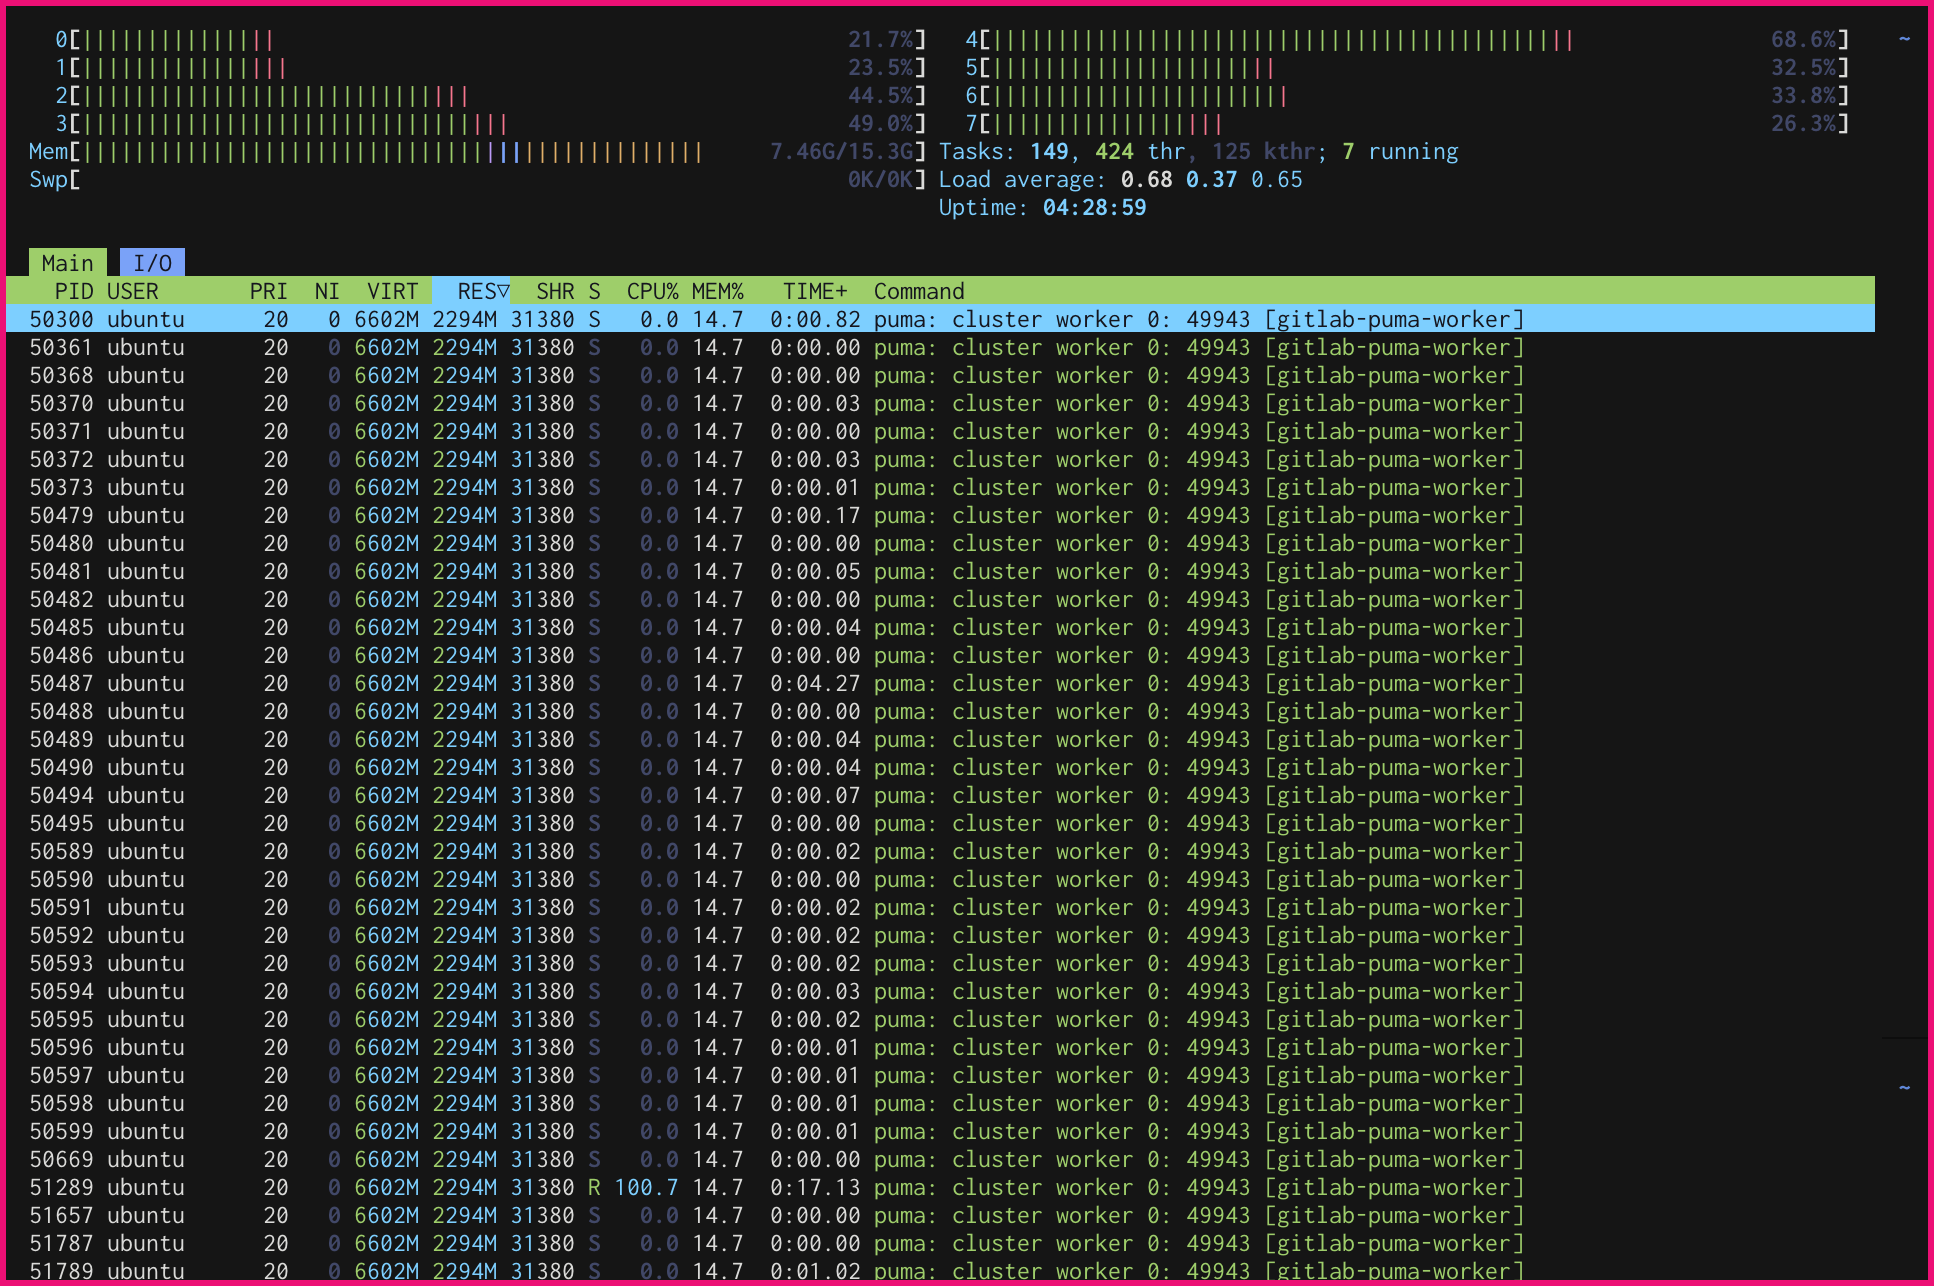Click the PRI column header
This screenshot has width=1934, height=1286.
268,291
